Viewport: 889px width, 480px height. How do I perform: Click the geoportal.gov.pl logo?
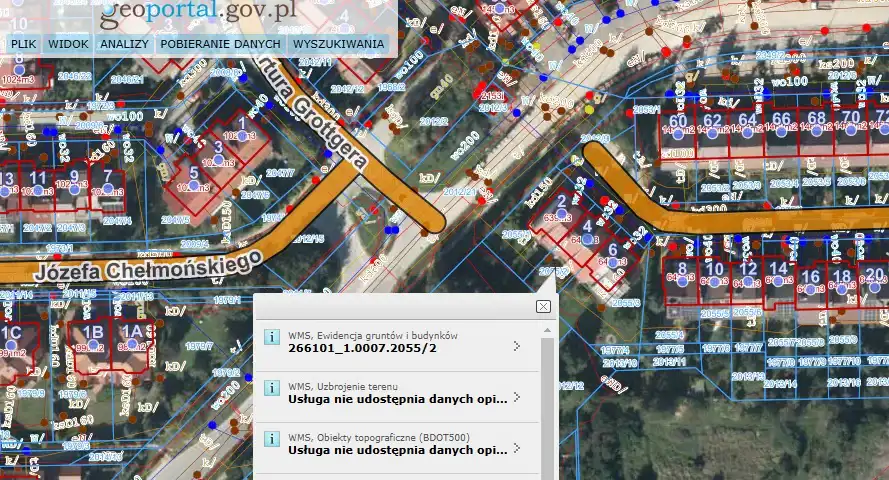pos(200,14)
